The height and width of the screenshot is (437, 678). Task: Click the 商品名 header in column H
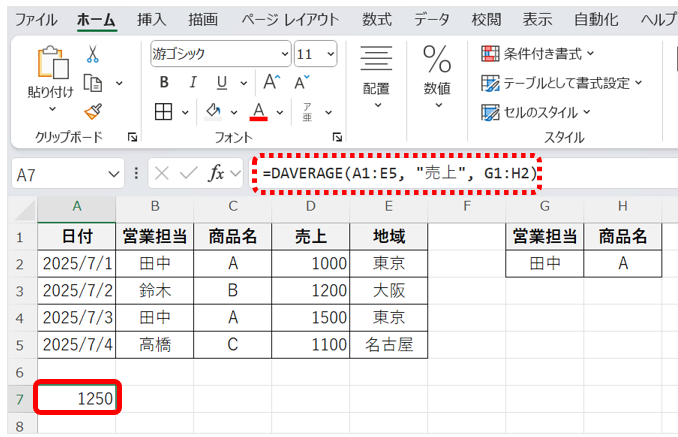pyautogui.click(x=623, y=236)
